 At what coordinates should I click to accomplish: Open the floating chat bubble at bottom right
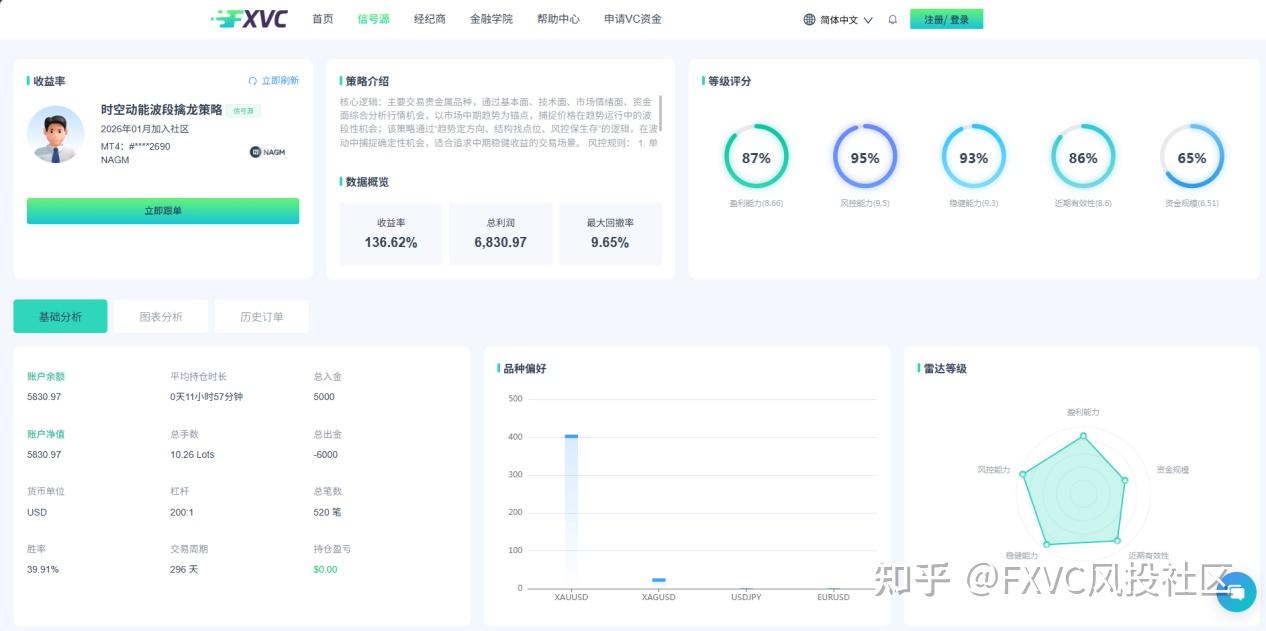coord(1236,592)
